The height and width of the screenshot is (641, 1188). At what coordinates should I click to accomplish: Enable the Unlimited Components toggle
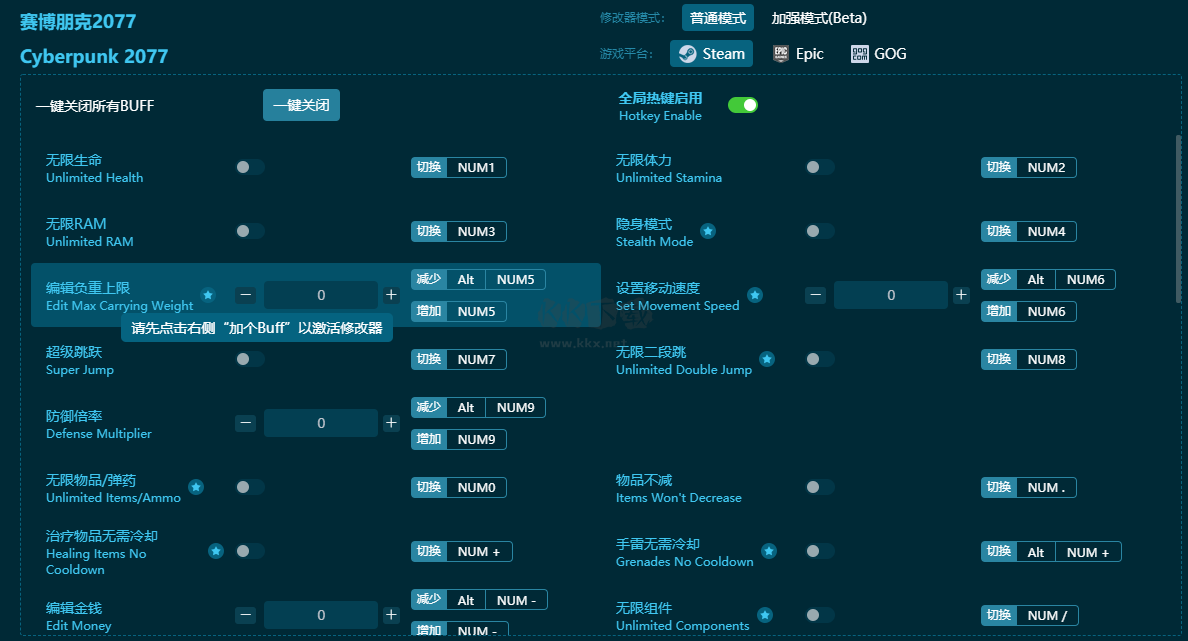[819, 615]
